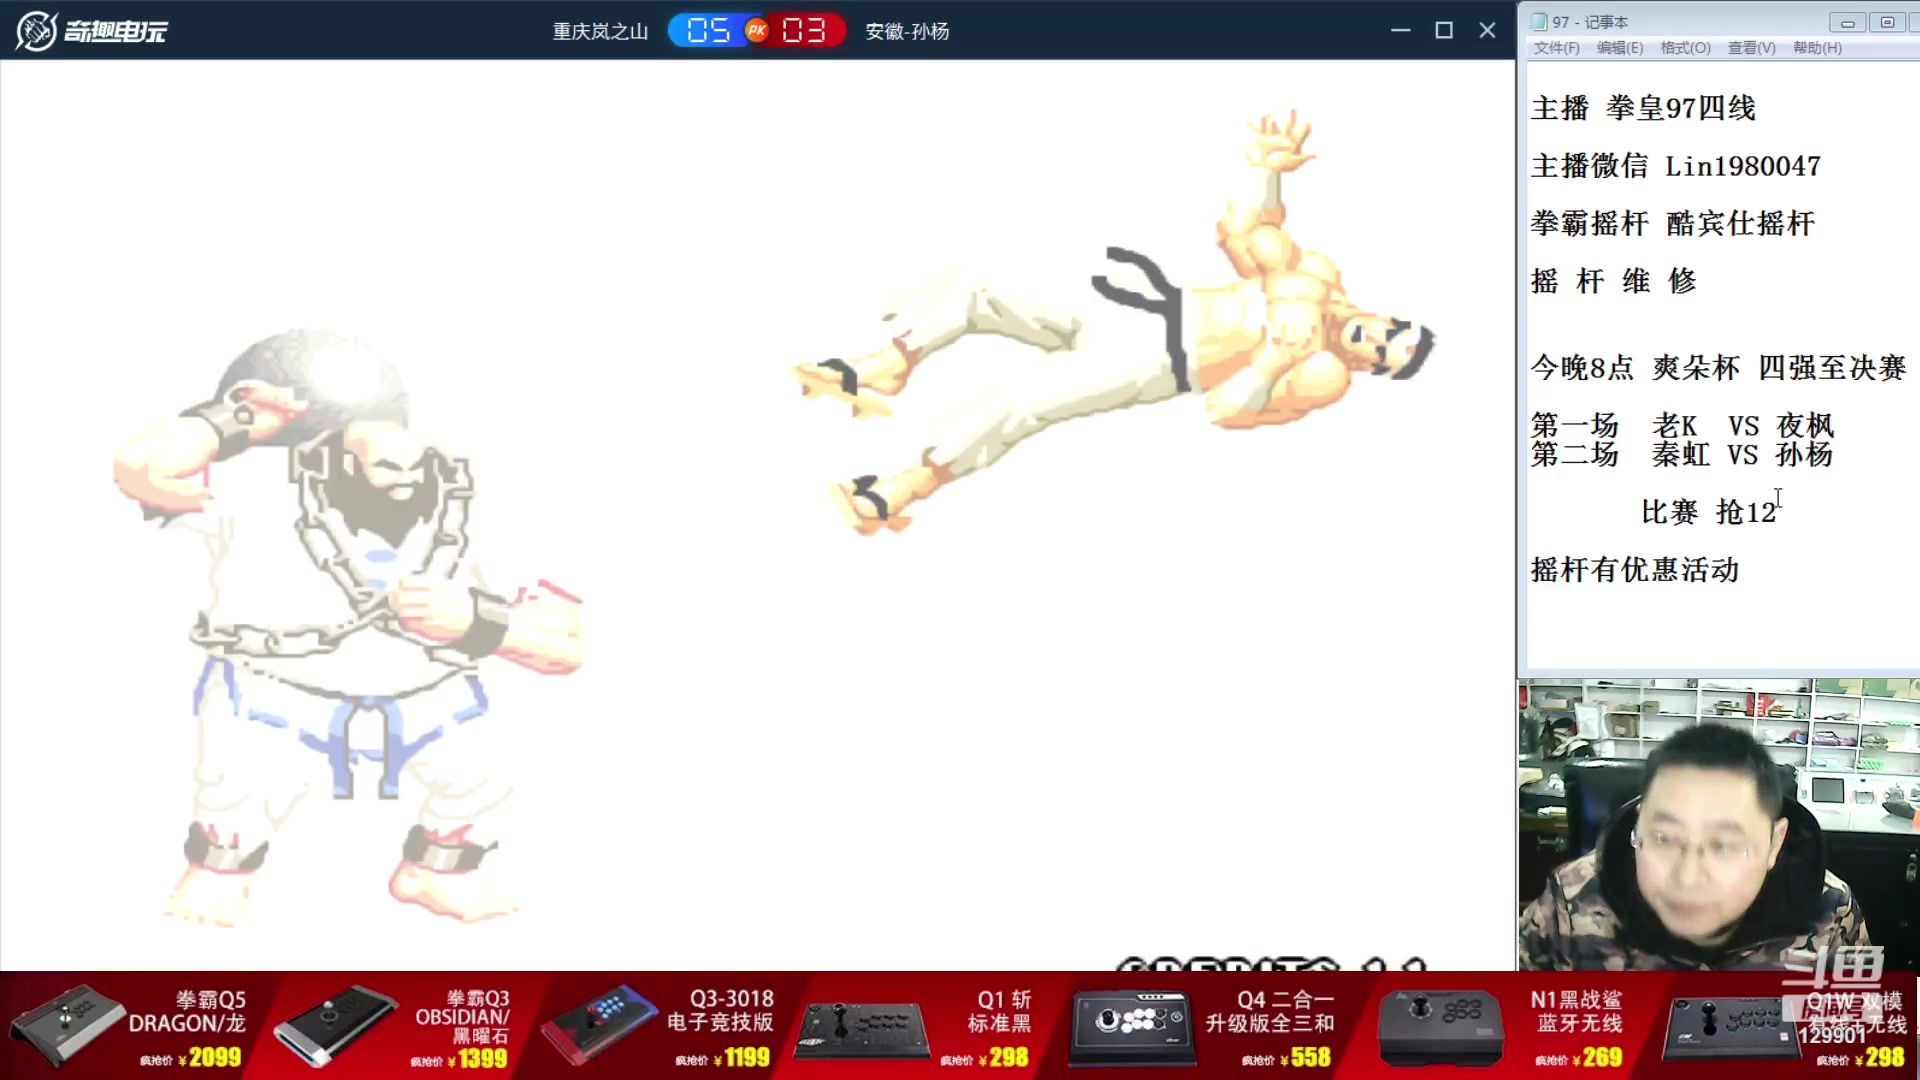Click the Q4 二合一 joystick image
This screenshot has height=1080, width=1920.
(1132, 1028)
